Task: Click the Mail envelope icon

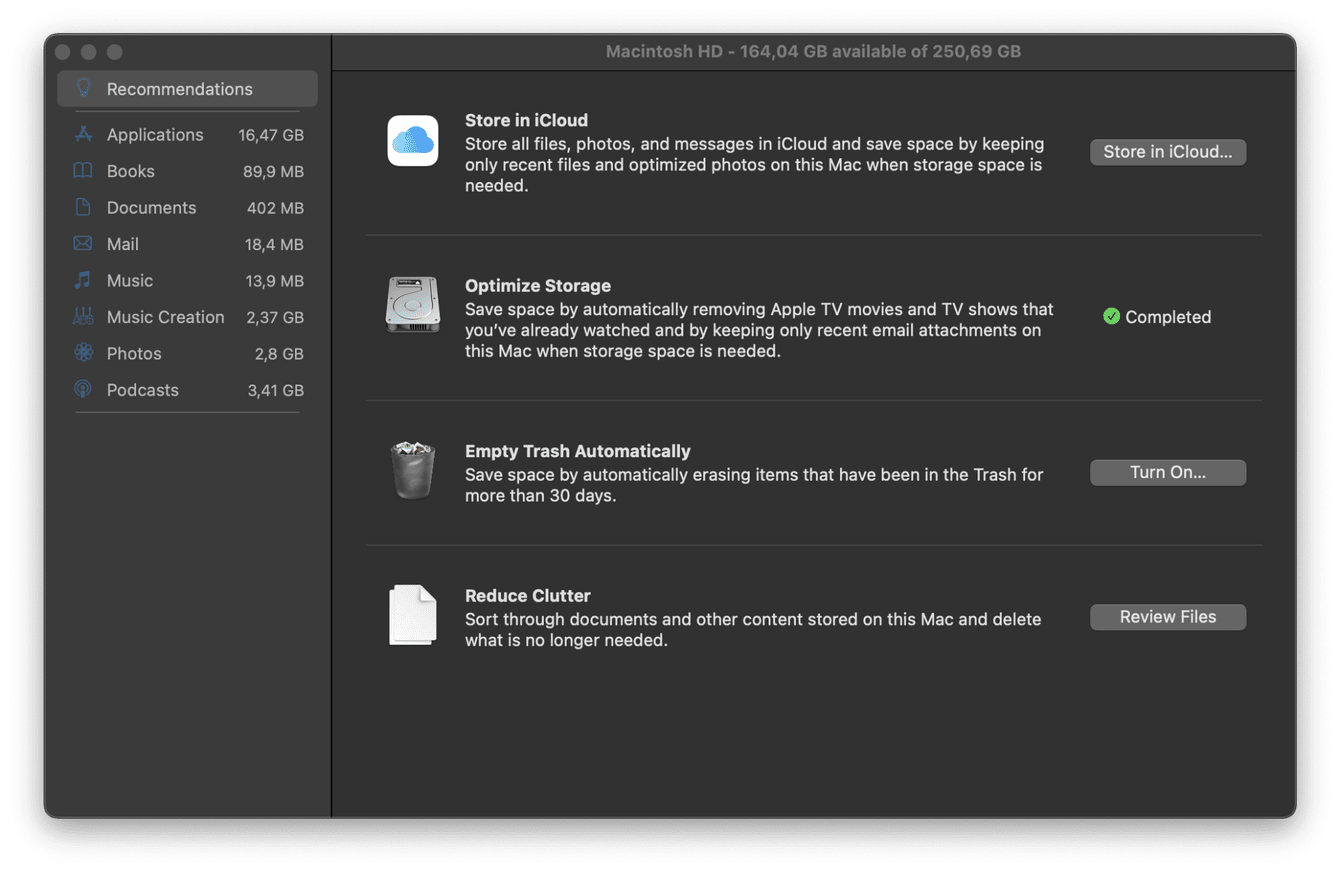Action: (x=84, y=244)
